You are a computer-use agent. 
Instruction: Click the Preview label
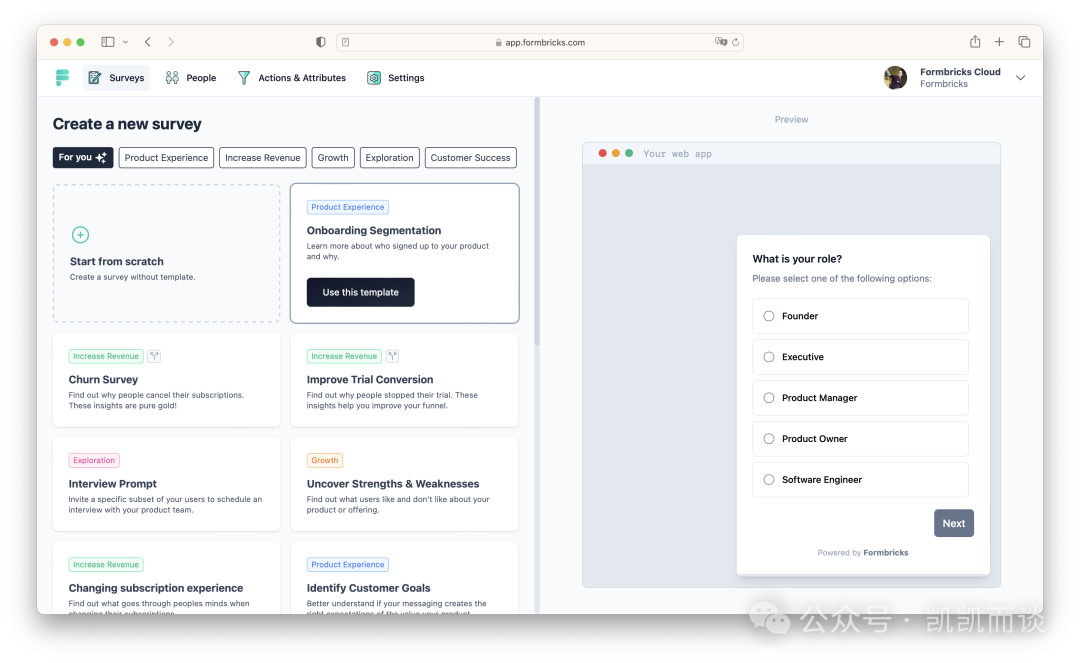click(791, 120)
